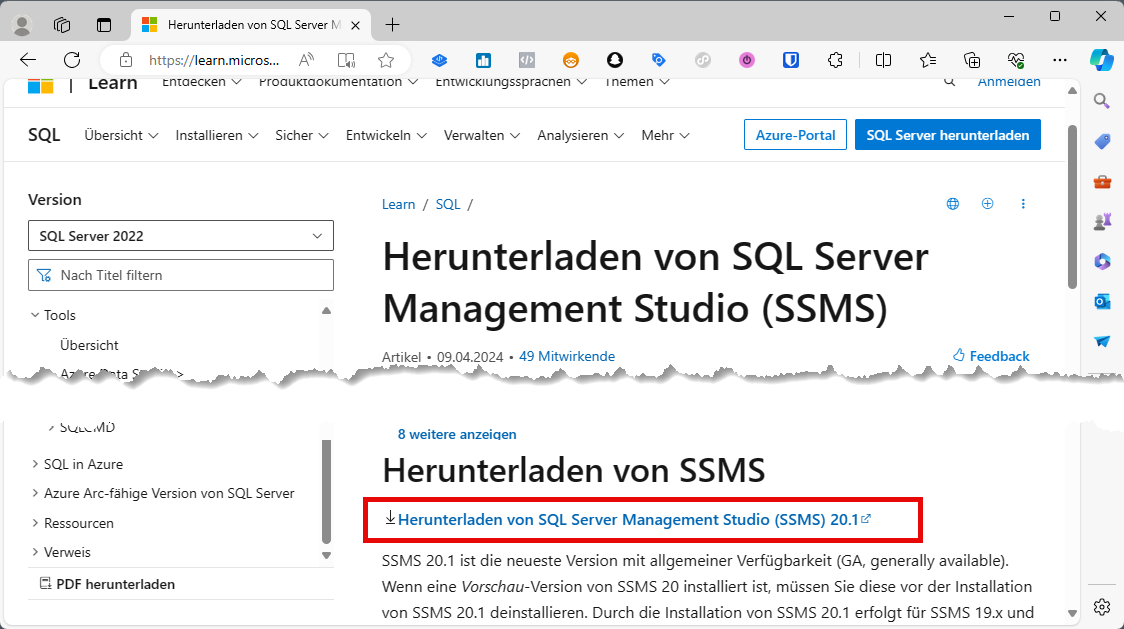Open Outlook from the Edge sidebar
1124x629 pixels.
point(1101,301)
